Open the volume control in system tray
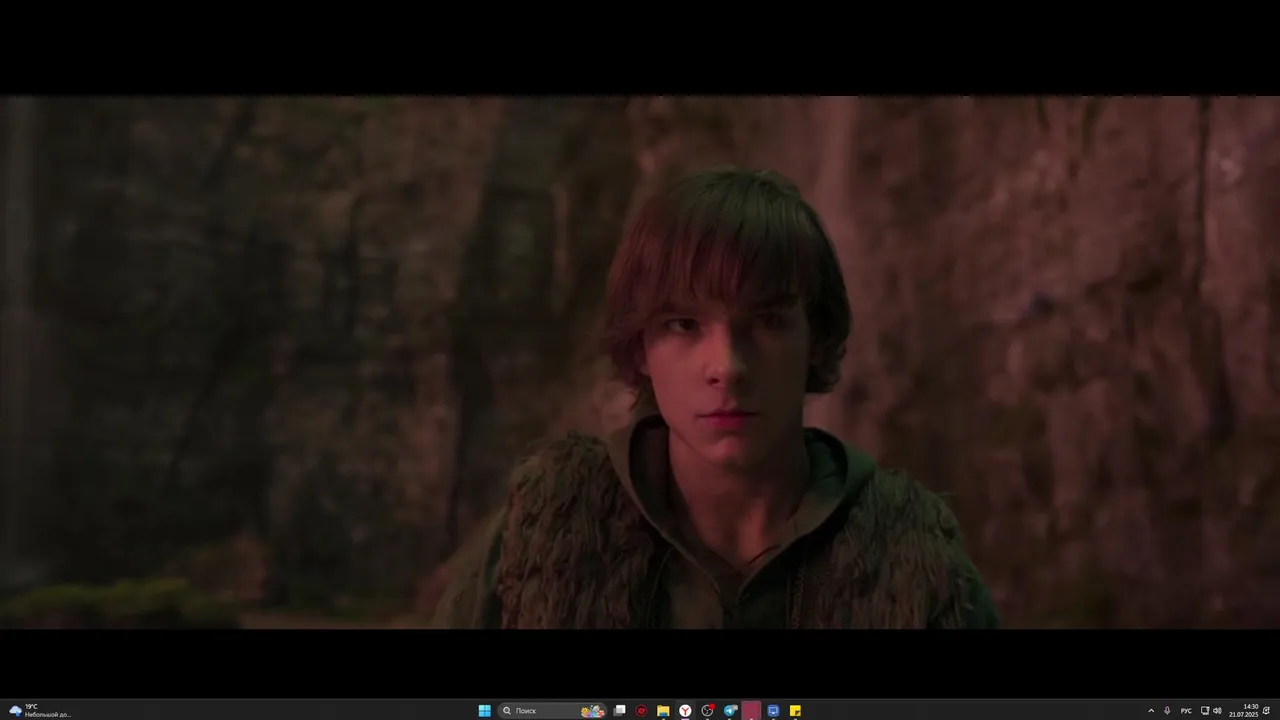 pos(1217,711)
